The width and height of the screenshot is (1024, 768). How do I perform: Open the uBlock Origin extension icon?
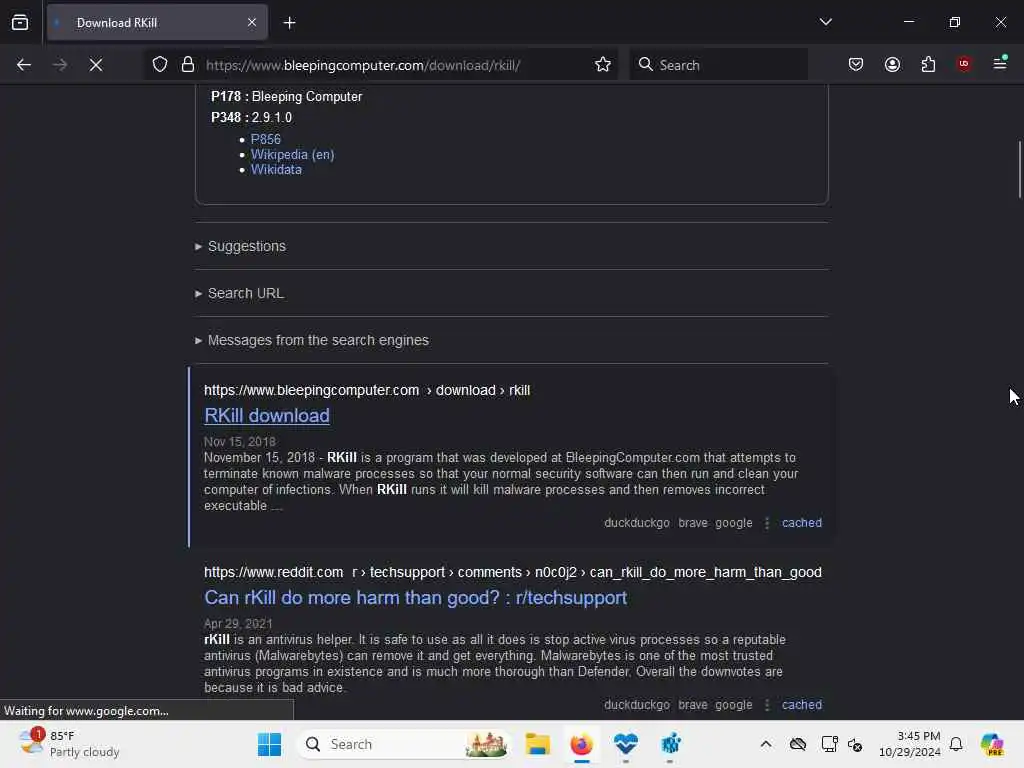964,64
